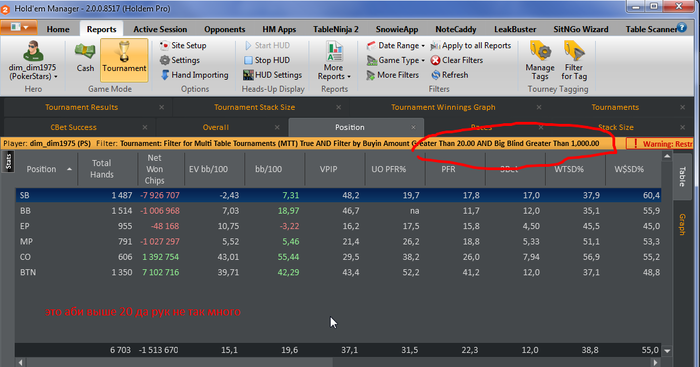Open the Settings gear option

click(180, 60)
